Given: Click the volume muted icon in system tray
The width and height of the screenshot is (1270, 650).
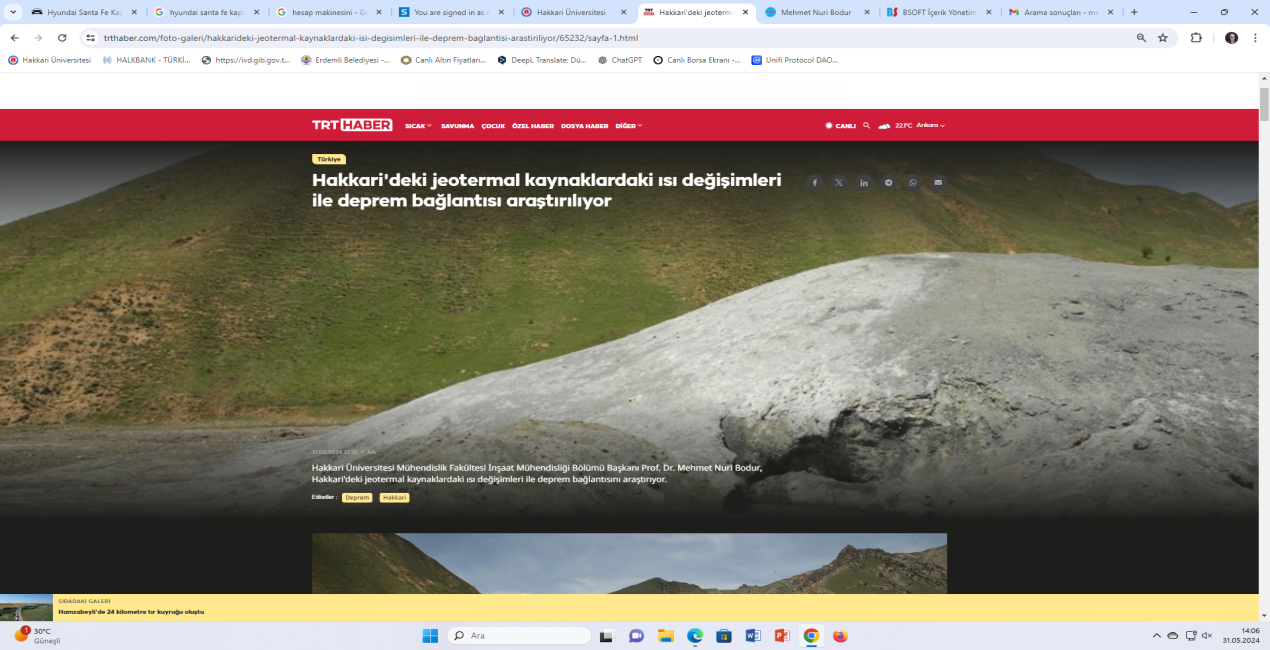Looking at the screenshot, I should pyautogui.click(x=1206, y=636).
